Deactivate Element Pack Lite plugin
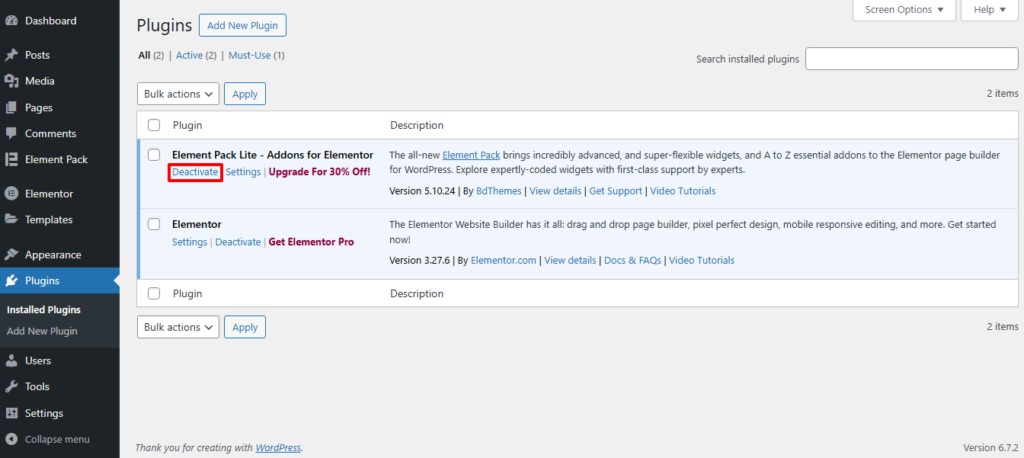The image size is (1024, 458). (x=195, y=172)
